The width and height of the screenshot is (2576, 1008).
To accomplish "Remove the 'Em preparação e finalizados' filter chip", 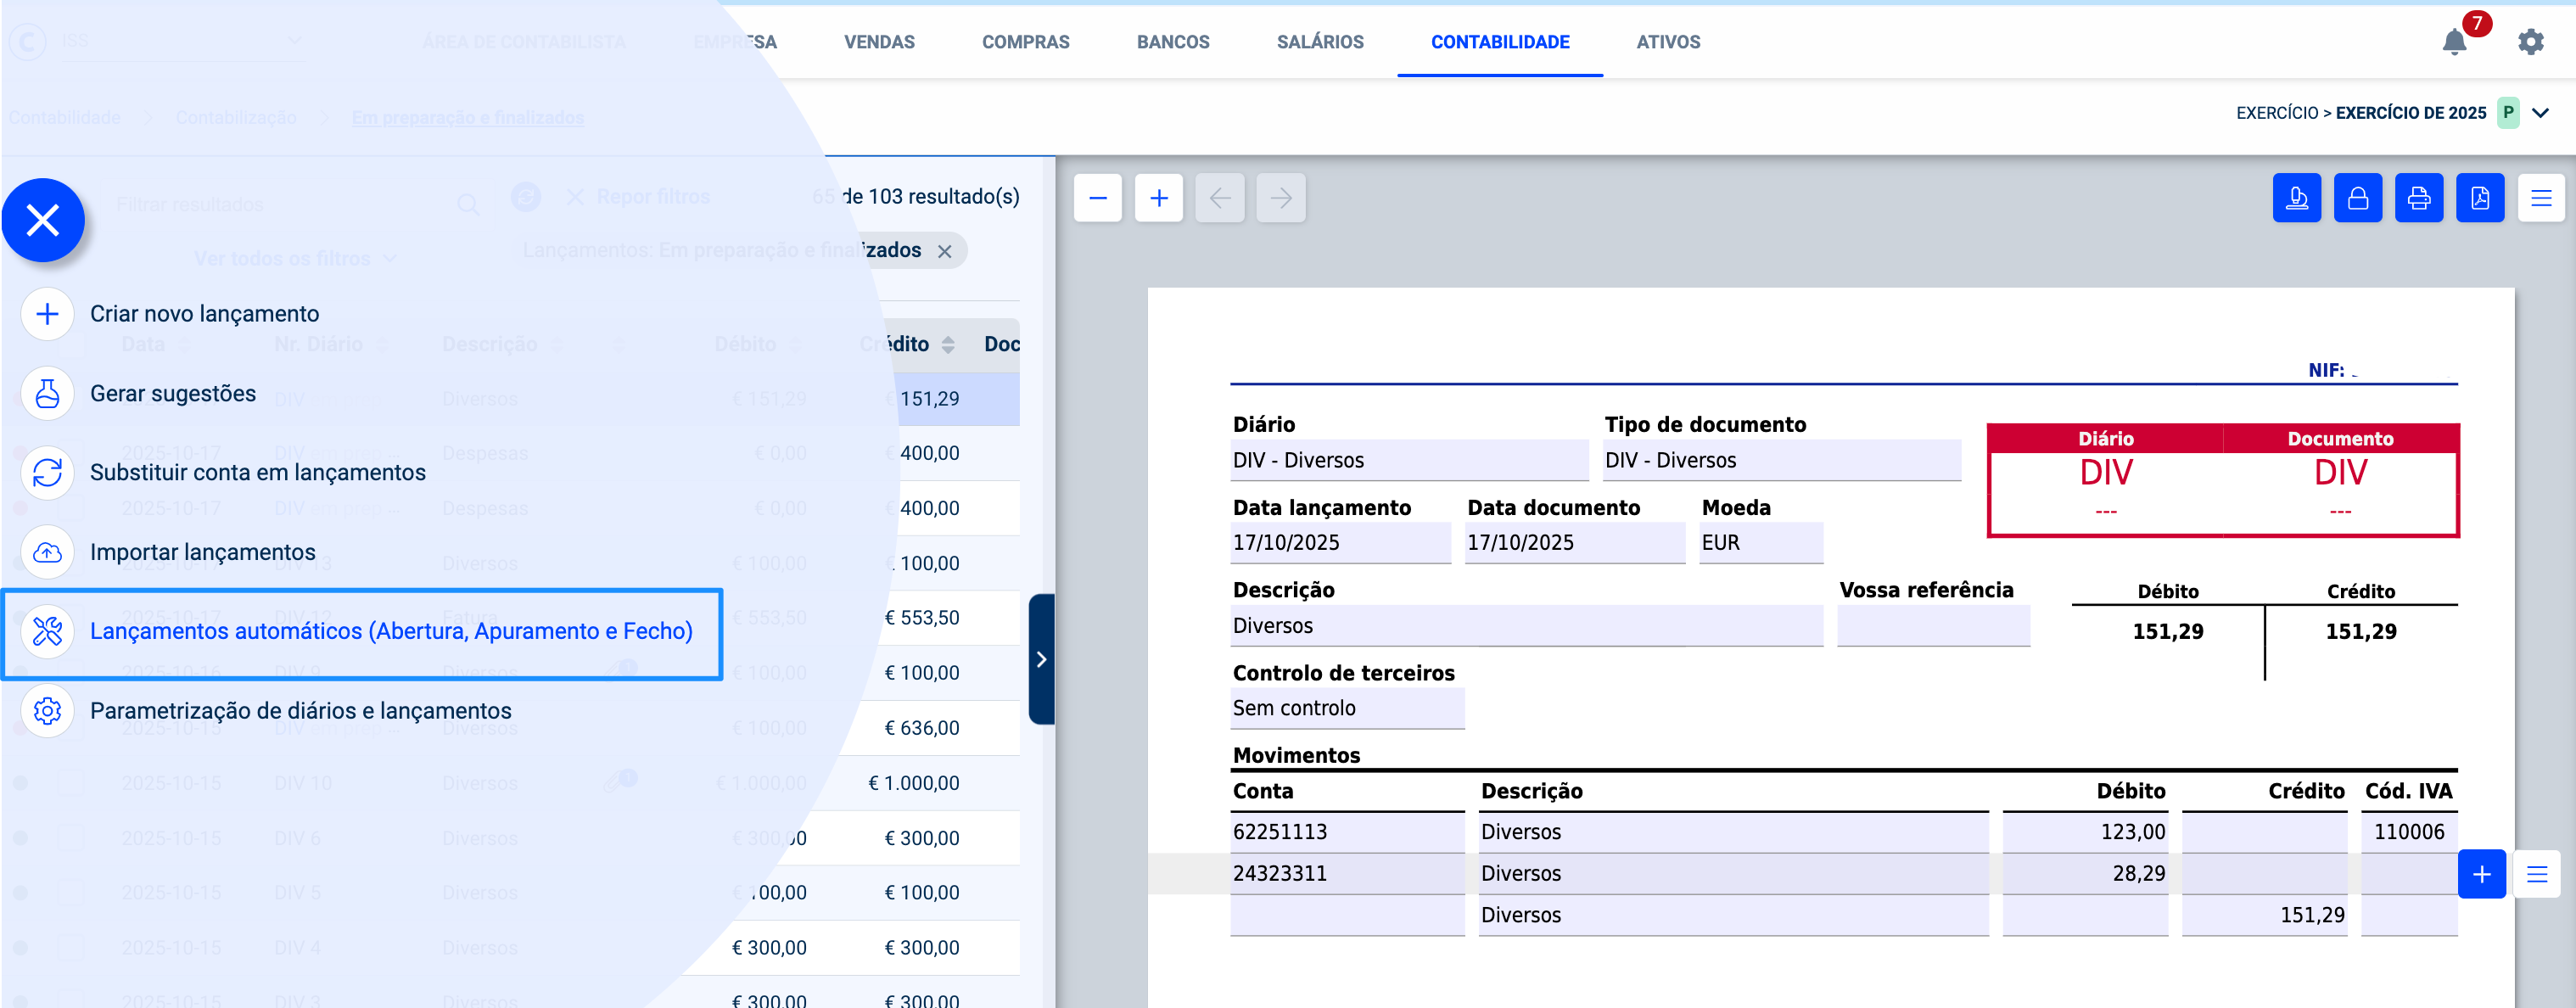I will pos(944,251).
